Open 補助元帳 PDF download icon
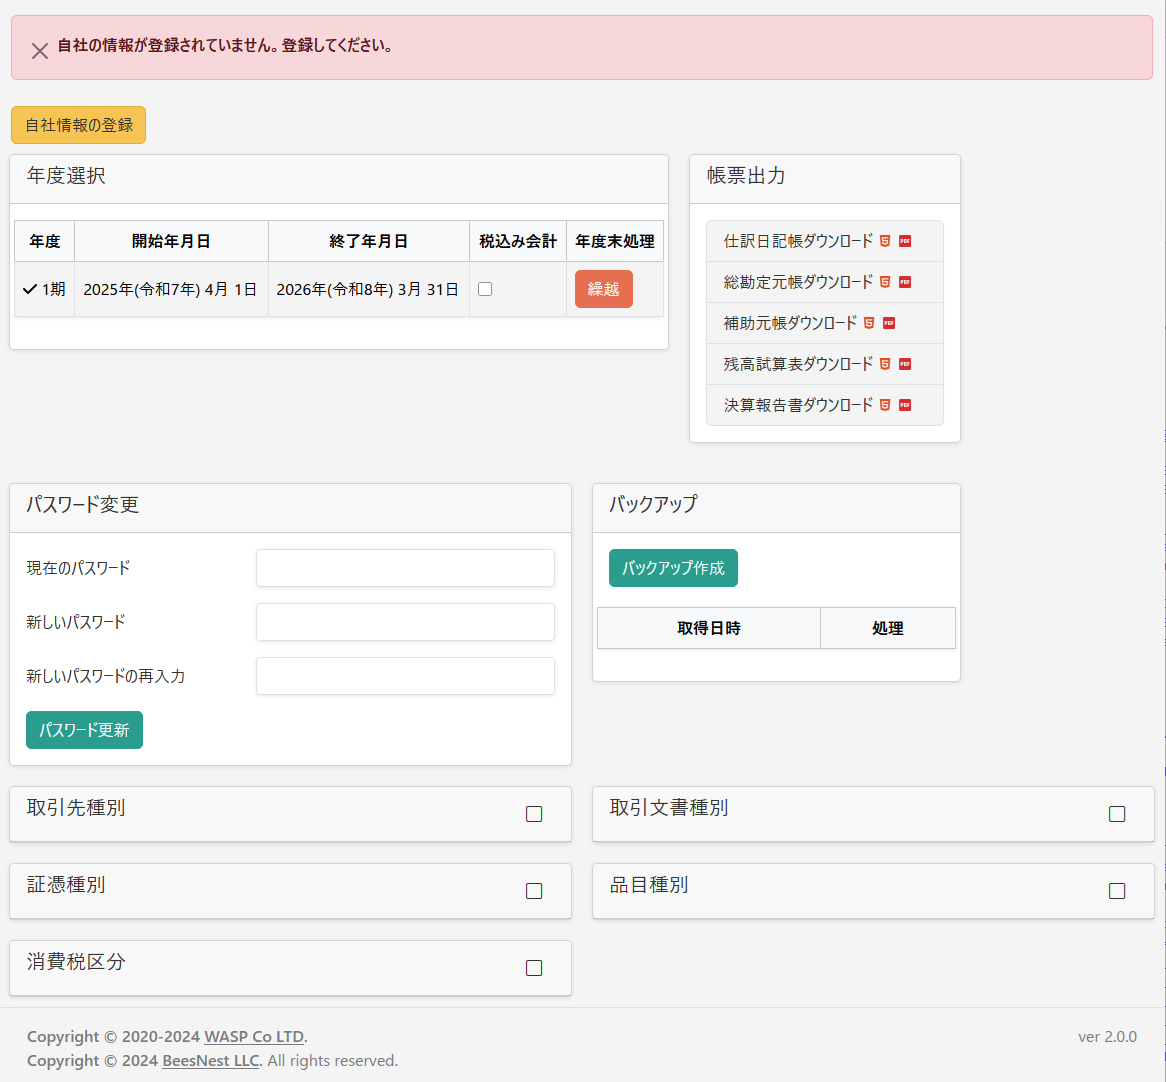This screenshot has height=1082, width=1166. (x=889, y=323)
